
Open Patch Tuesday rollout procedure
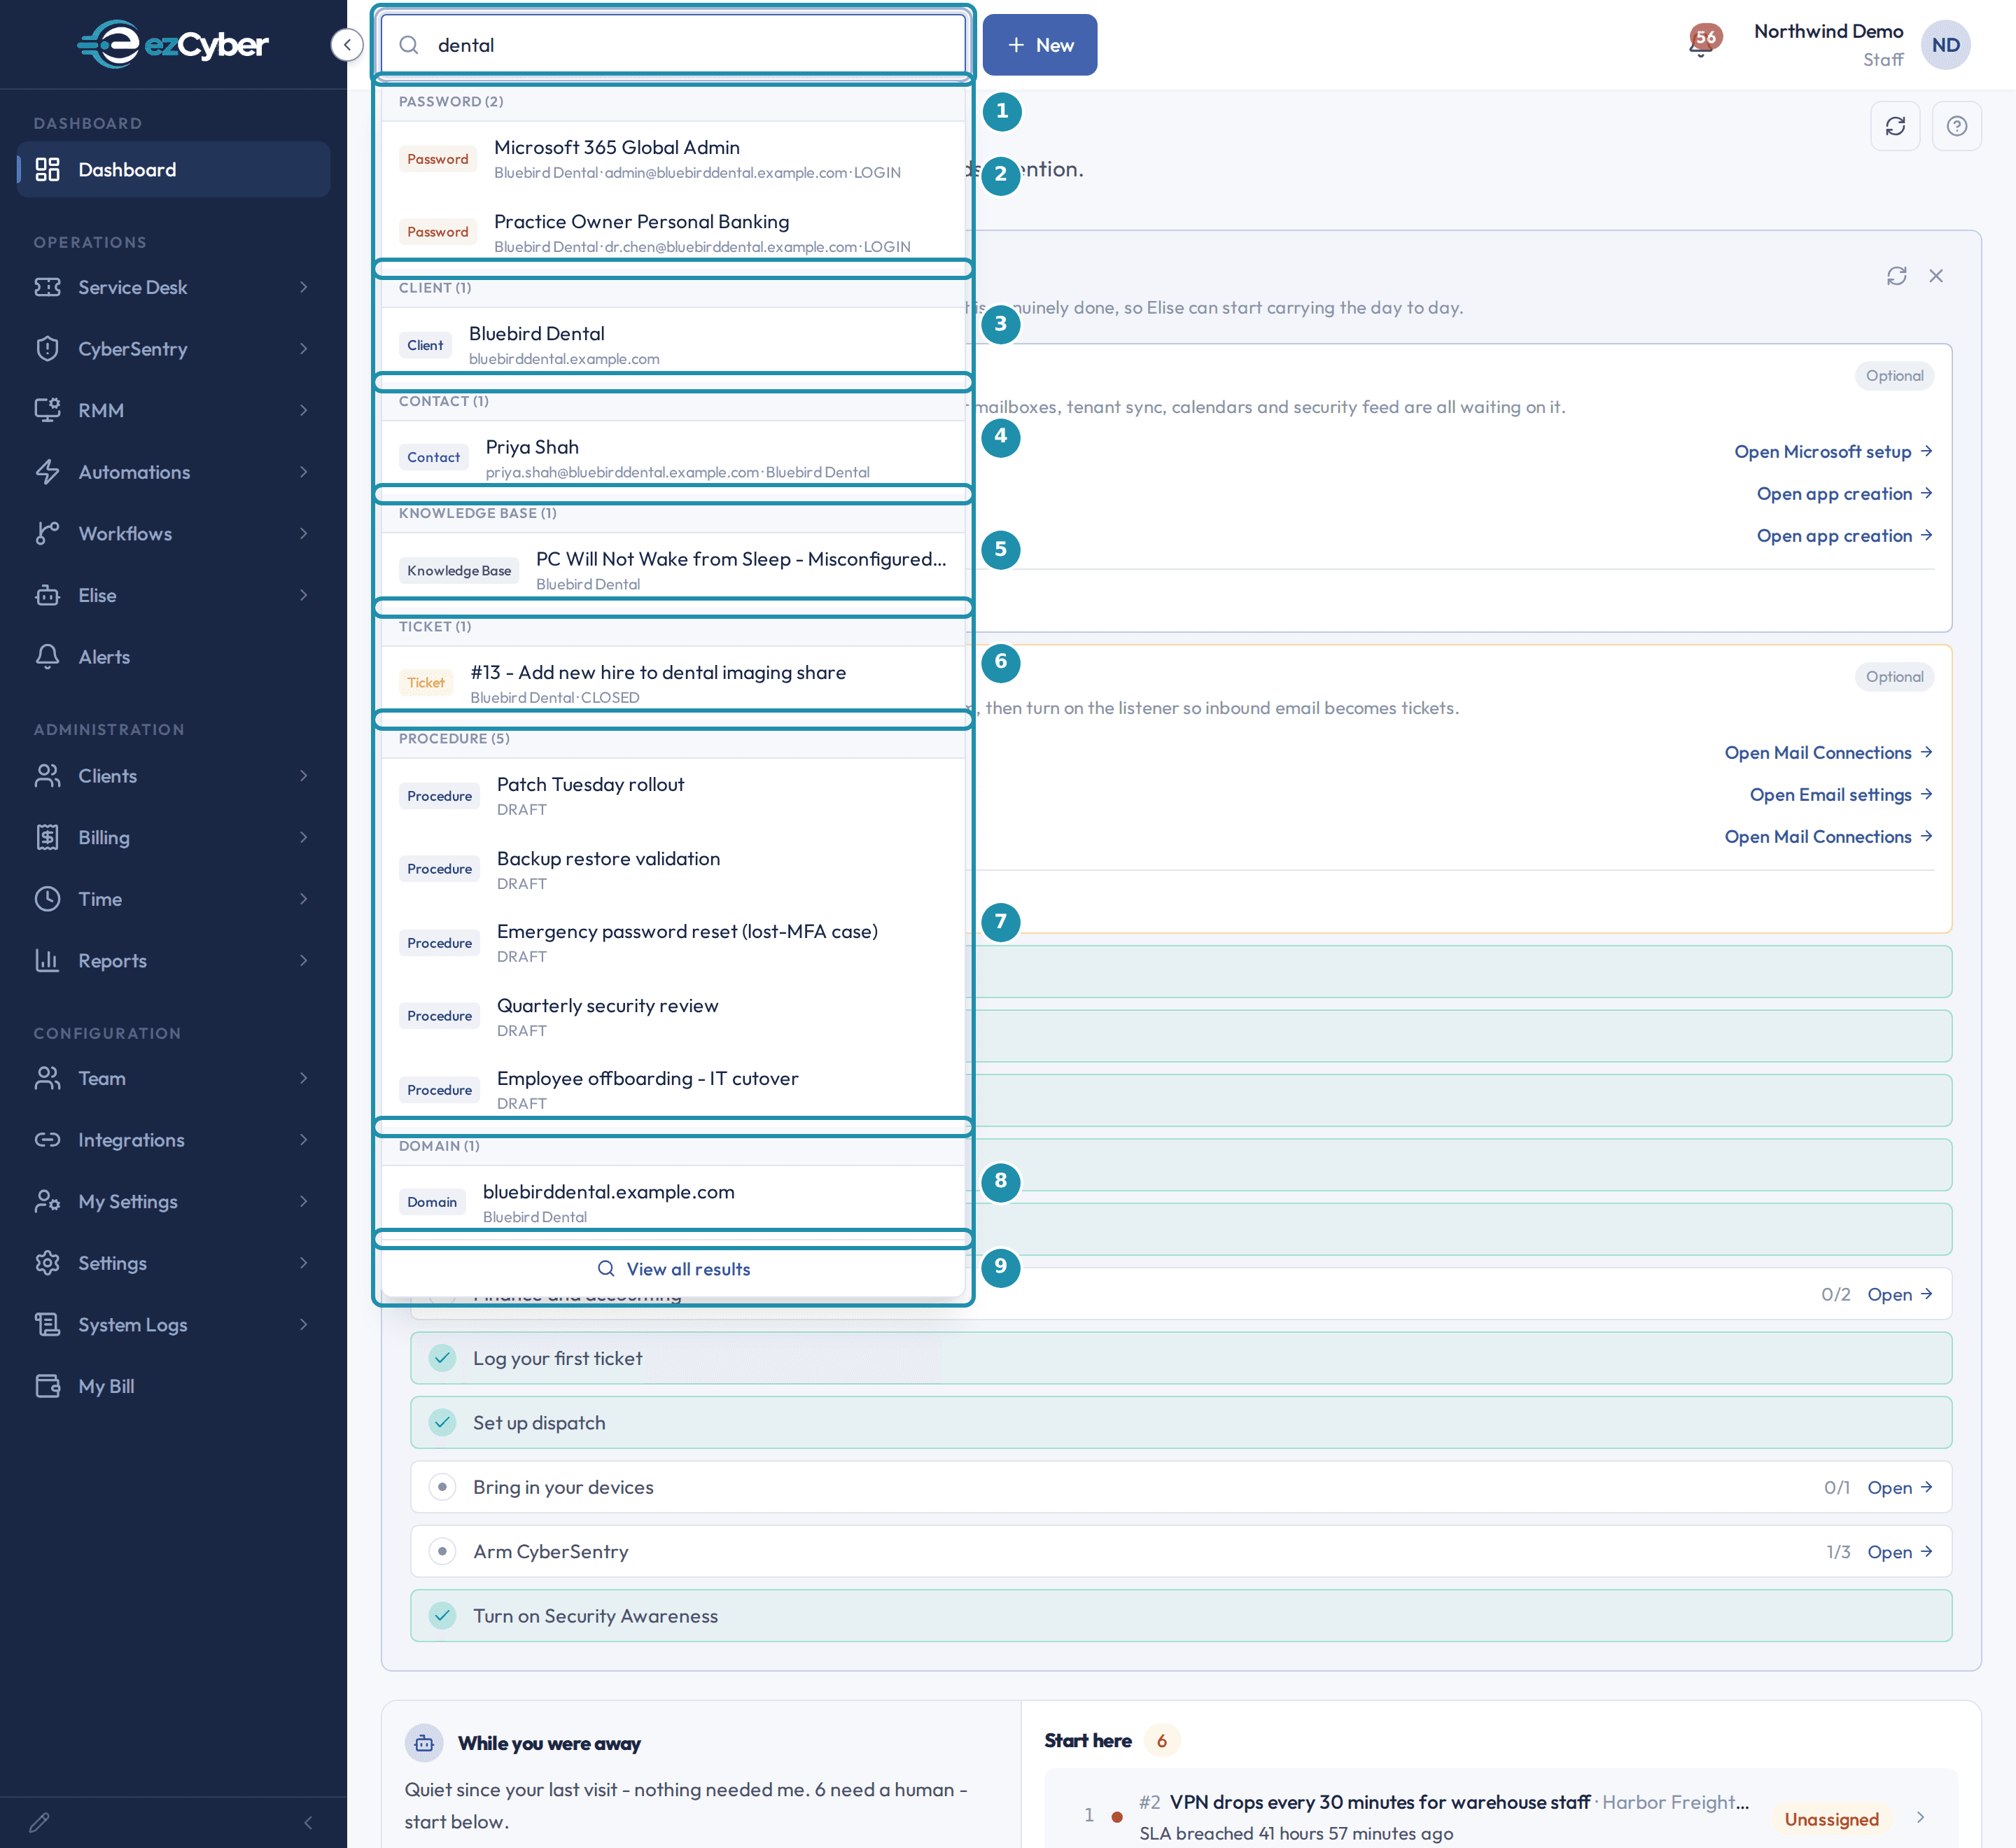tap(673, 796)
